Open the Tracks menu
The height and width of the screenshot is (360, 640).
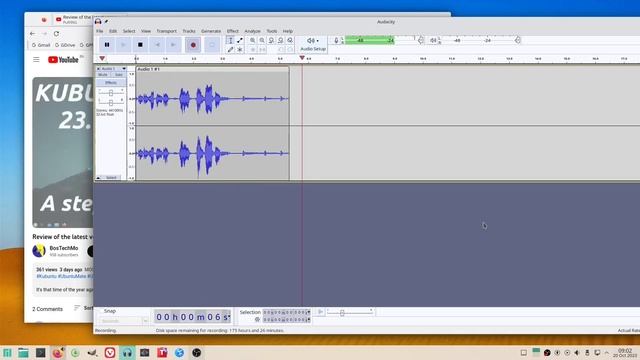tap(189, 31)
